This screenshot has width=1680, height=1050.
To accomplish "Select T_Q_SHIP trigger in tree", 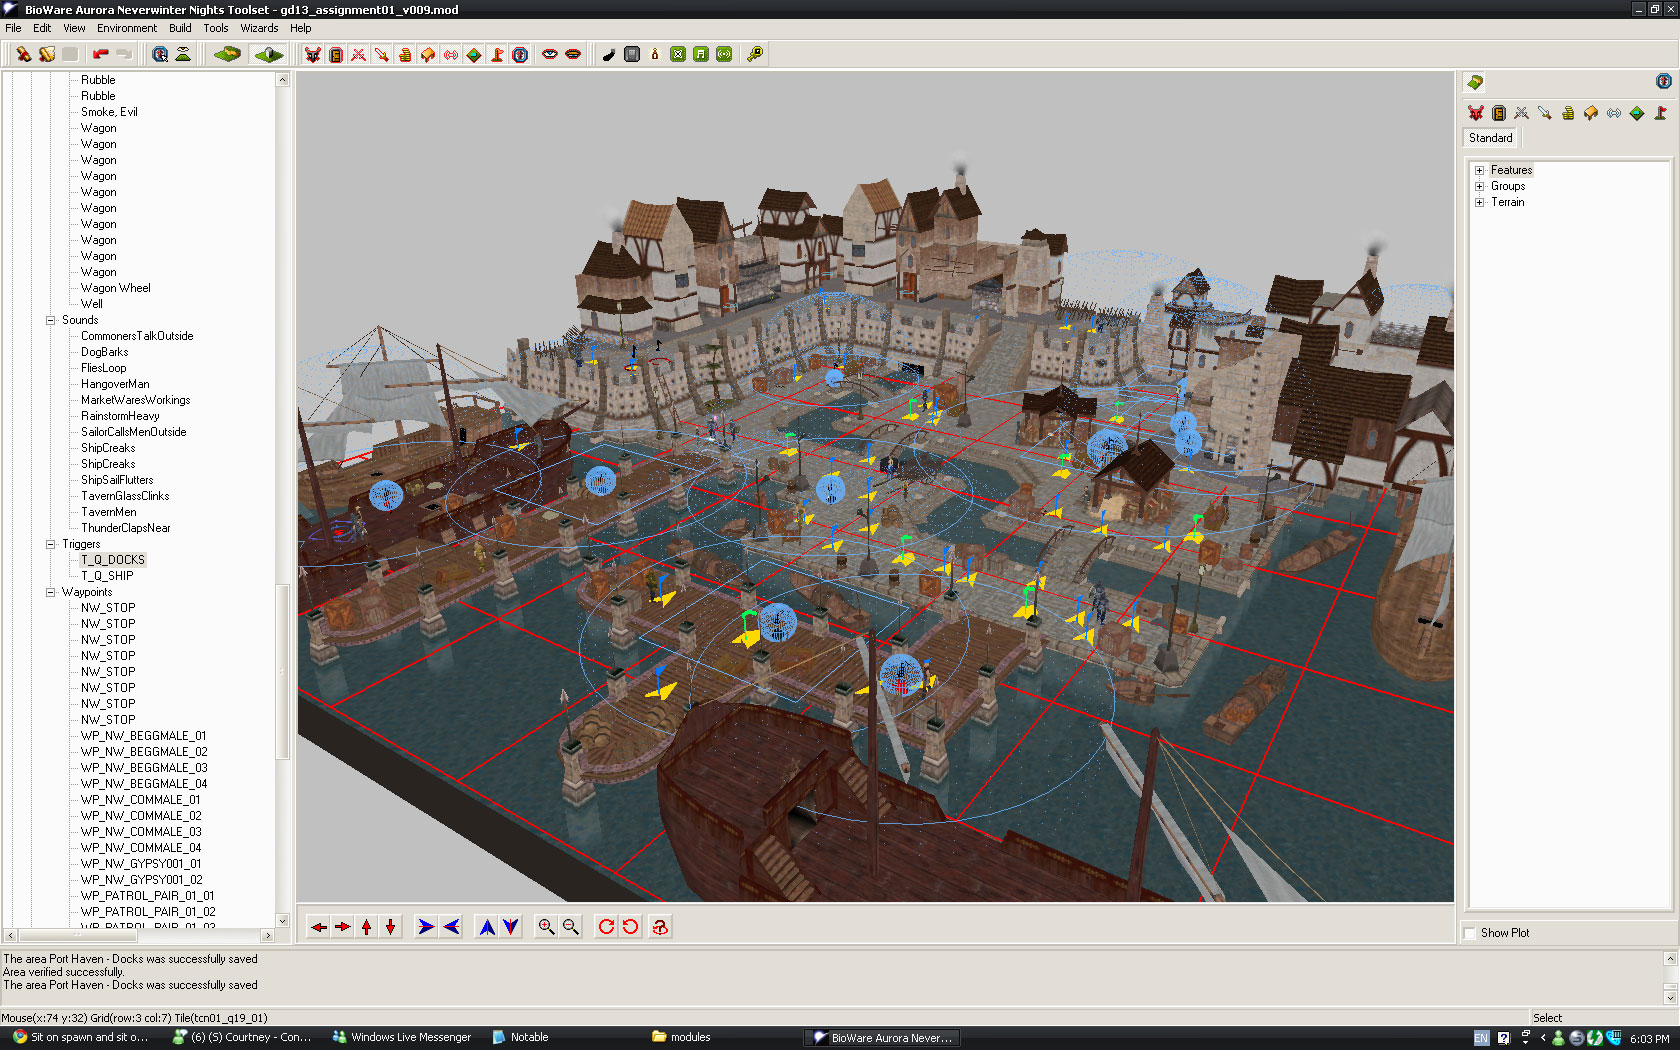I will [x=107, y=576].
